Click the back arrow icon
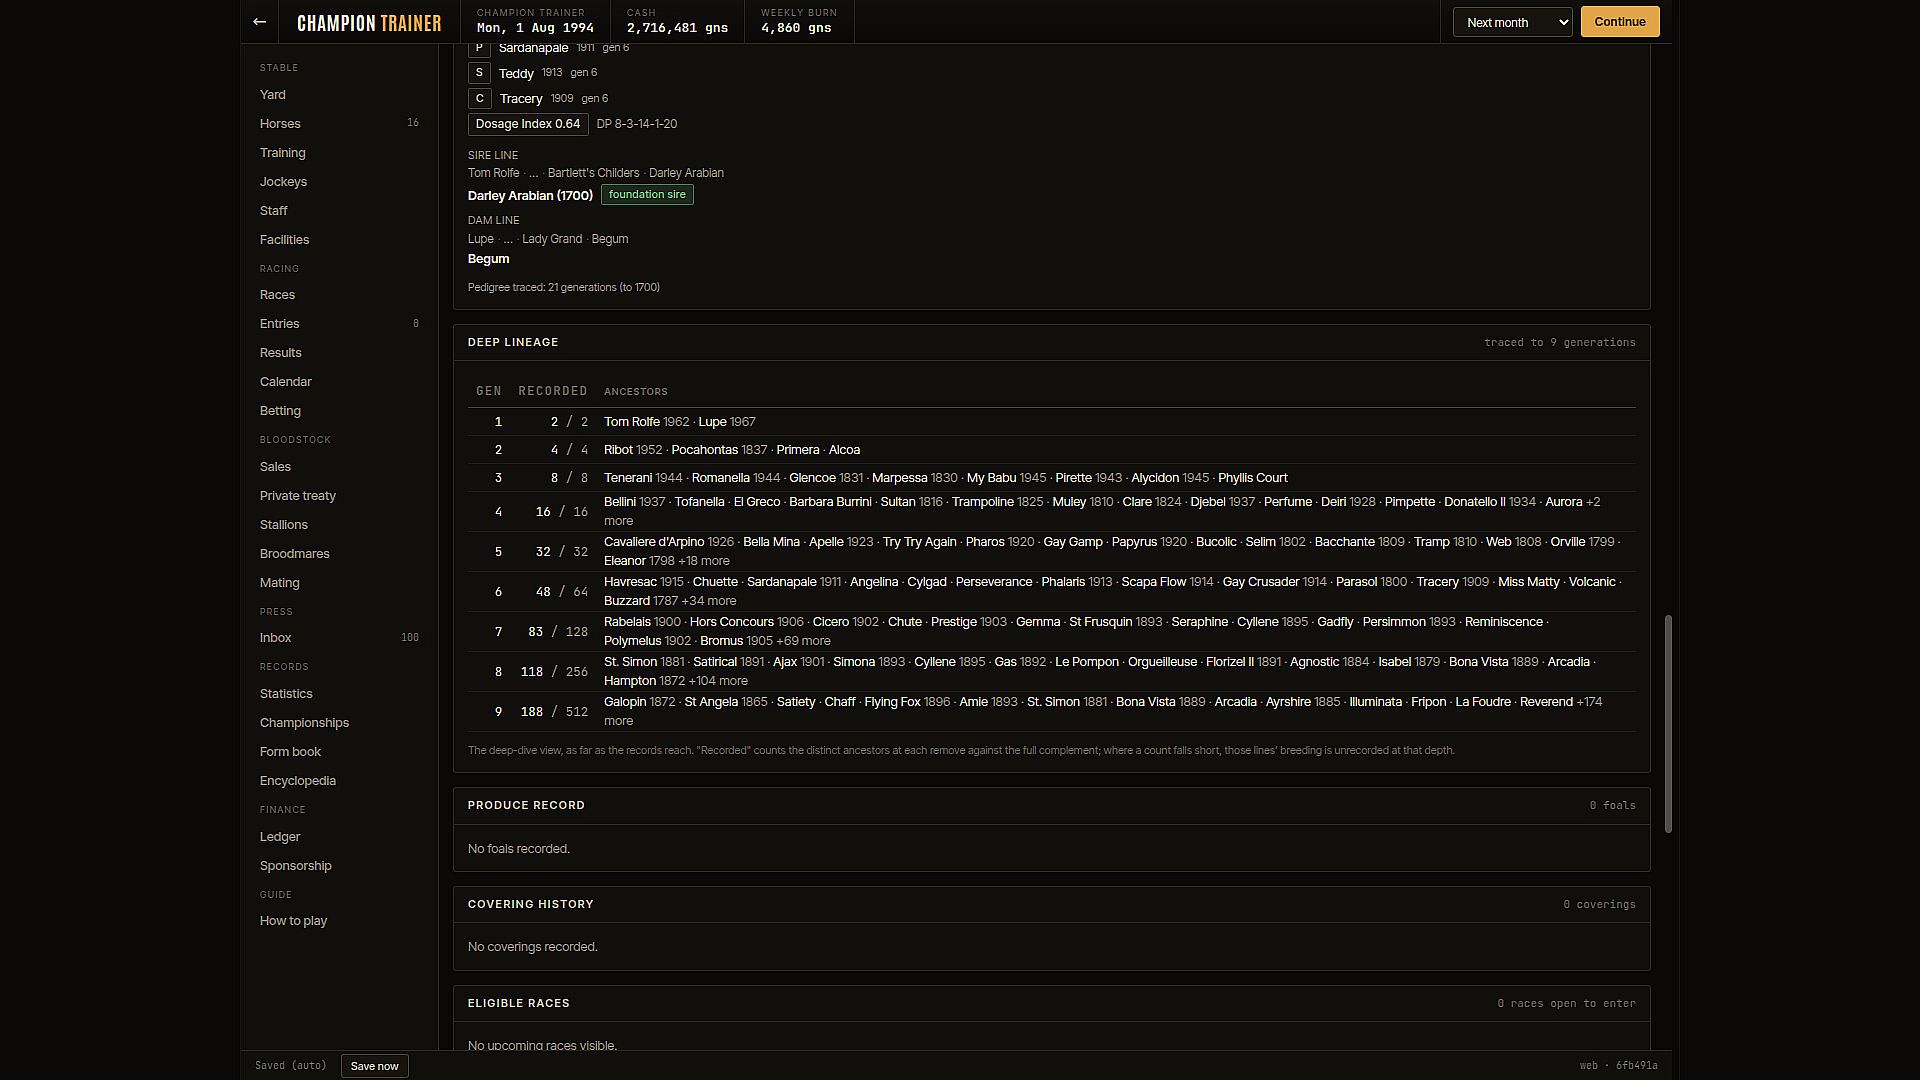Viewport: 1920px width, 1080px height. 259,22
